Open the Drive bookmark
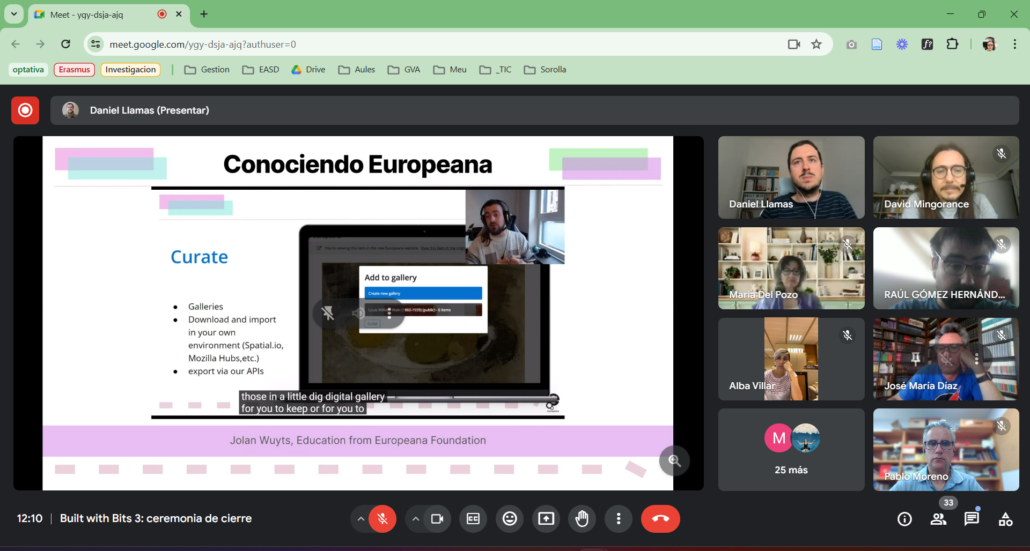 [x=308, y=70]
